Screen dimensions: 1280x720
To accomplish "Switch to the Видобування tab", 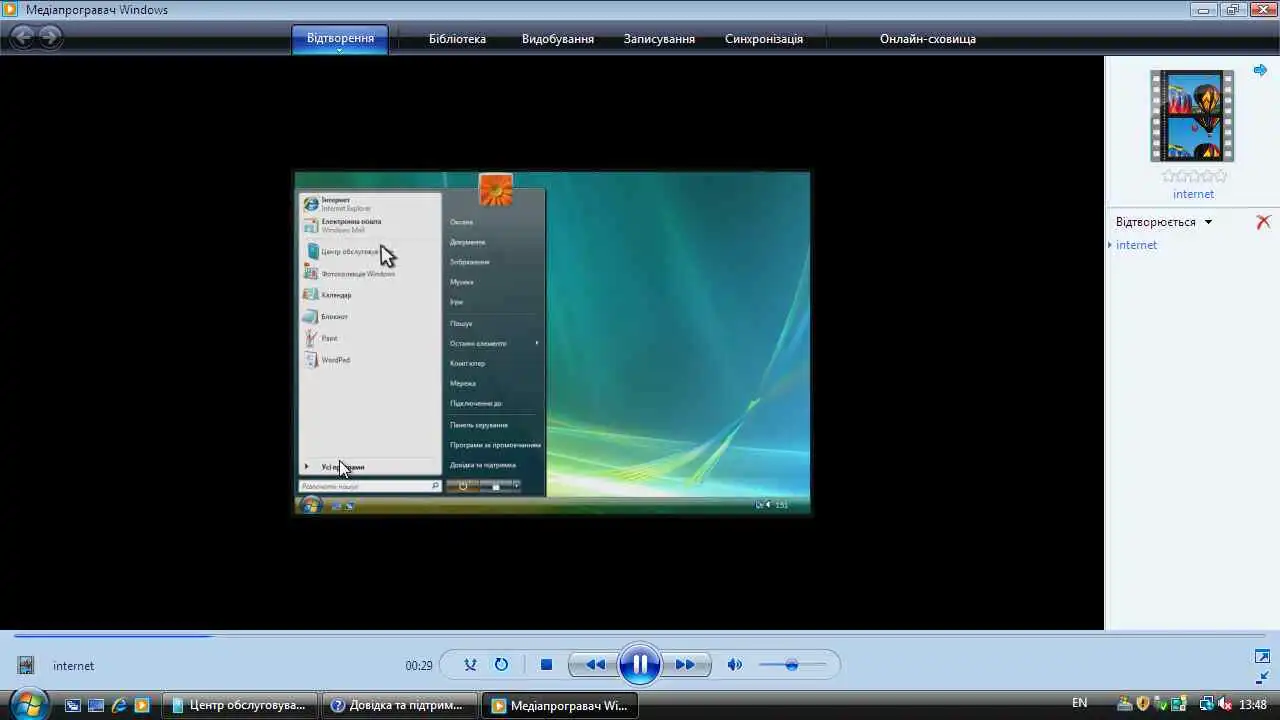I will [557, 39].
